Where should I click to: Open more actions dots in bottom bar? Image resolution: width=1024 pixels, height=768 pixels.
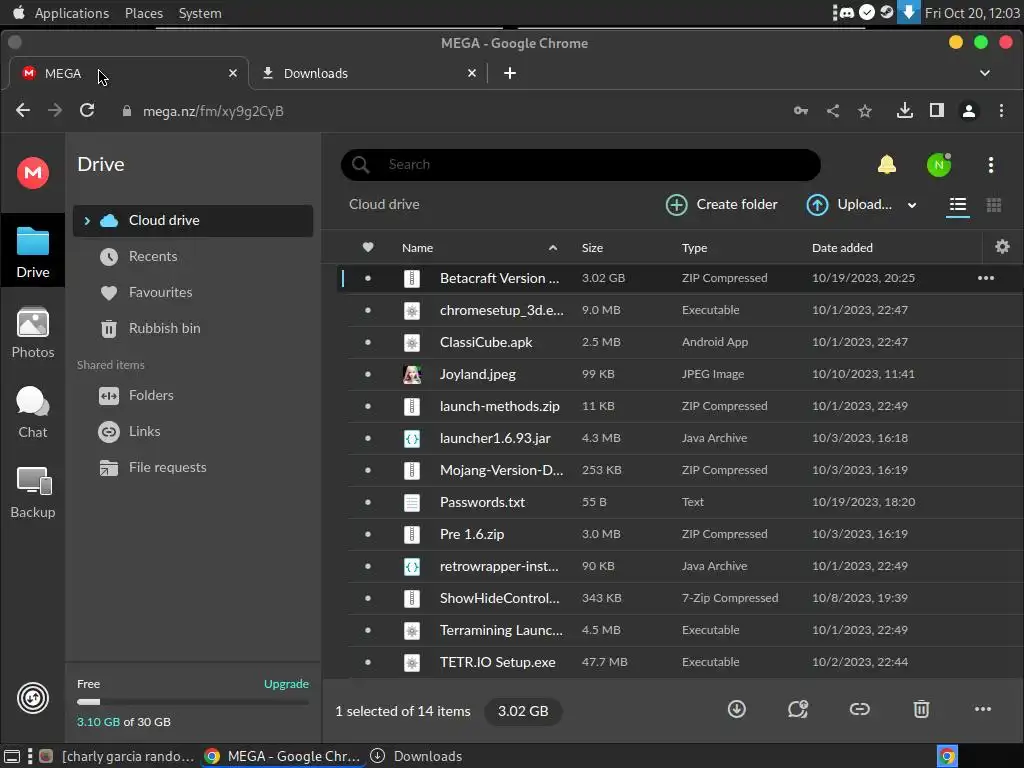coord(982,709)
